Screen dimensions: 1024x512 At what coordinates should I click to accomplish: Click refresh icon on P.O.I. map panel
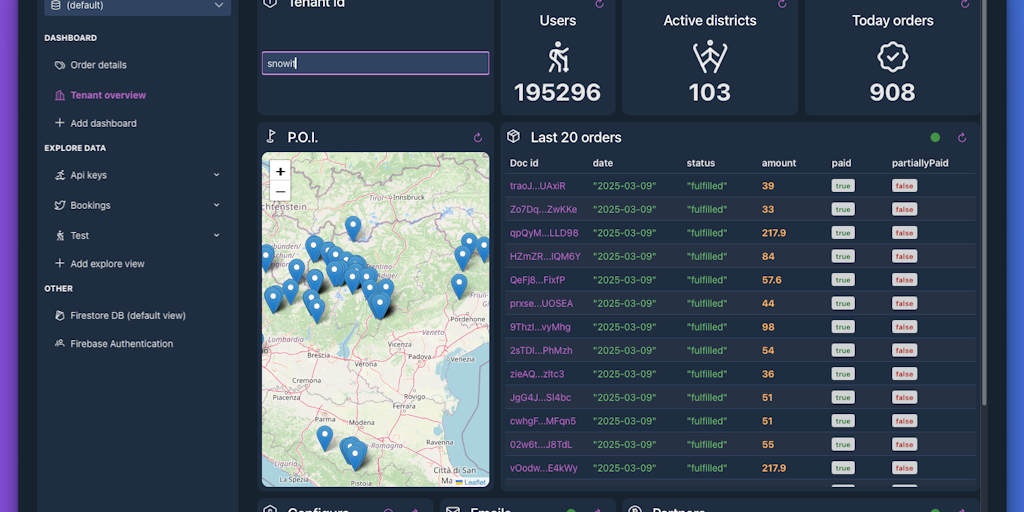click(478, 138)
